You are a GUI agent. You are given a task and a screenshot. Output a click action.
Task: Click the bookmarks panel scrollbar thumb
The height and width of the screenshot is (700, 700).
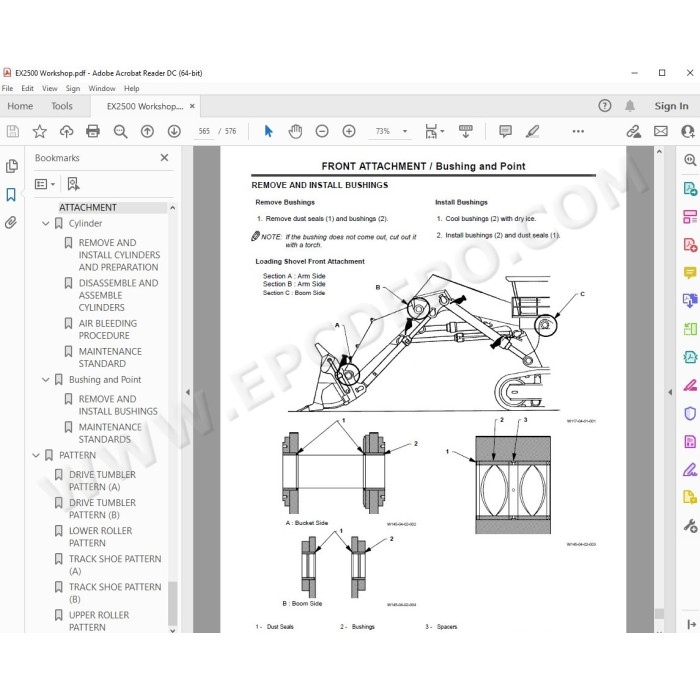coord(172,603)
